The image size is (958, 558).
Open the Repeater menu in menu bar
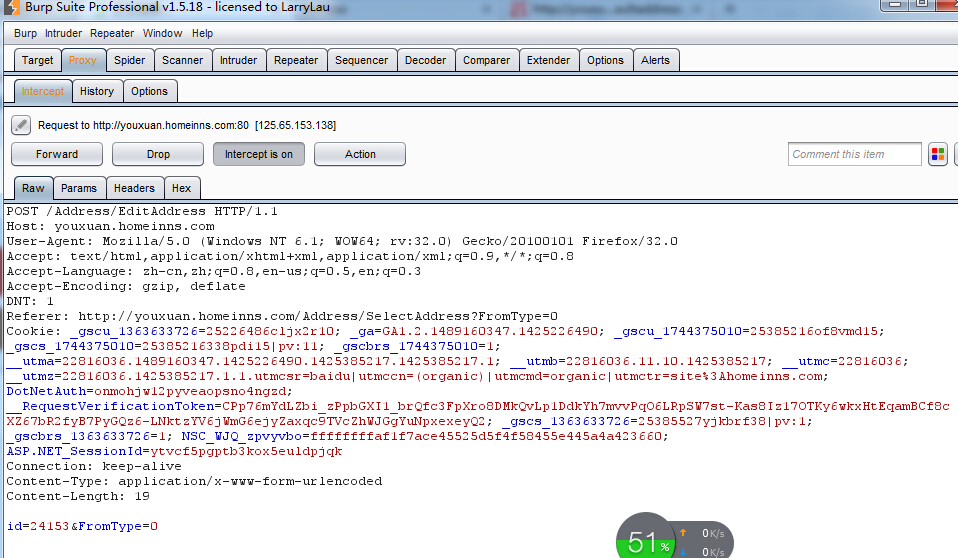pyautogui.click(x=112, y=33)
